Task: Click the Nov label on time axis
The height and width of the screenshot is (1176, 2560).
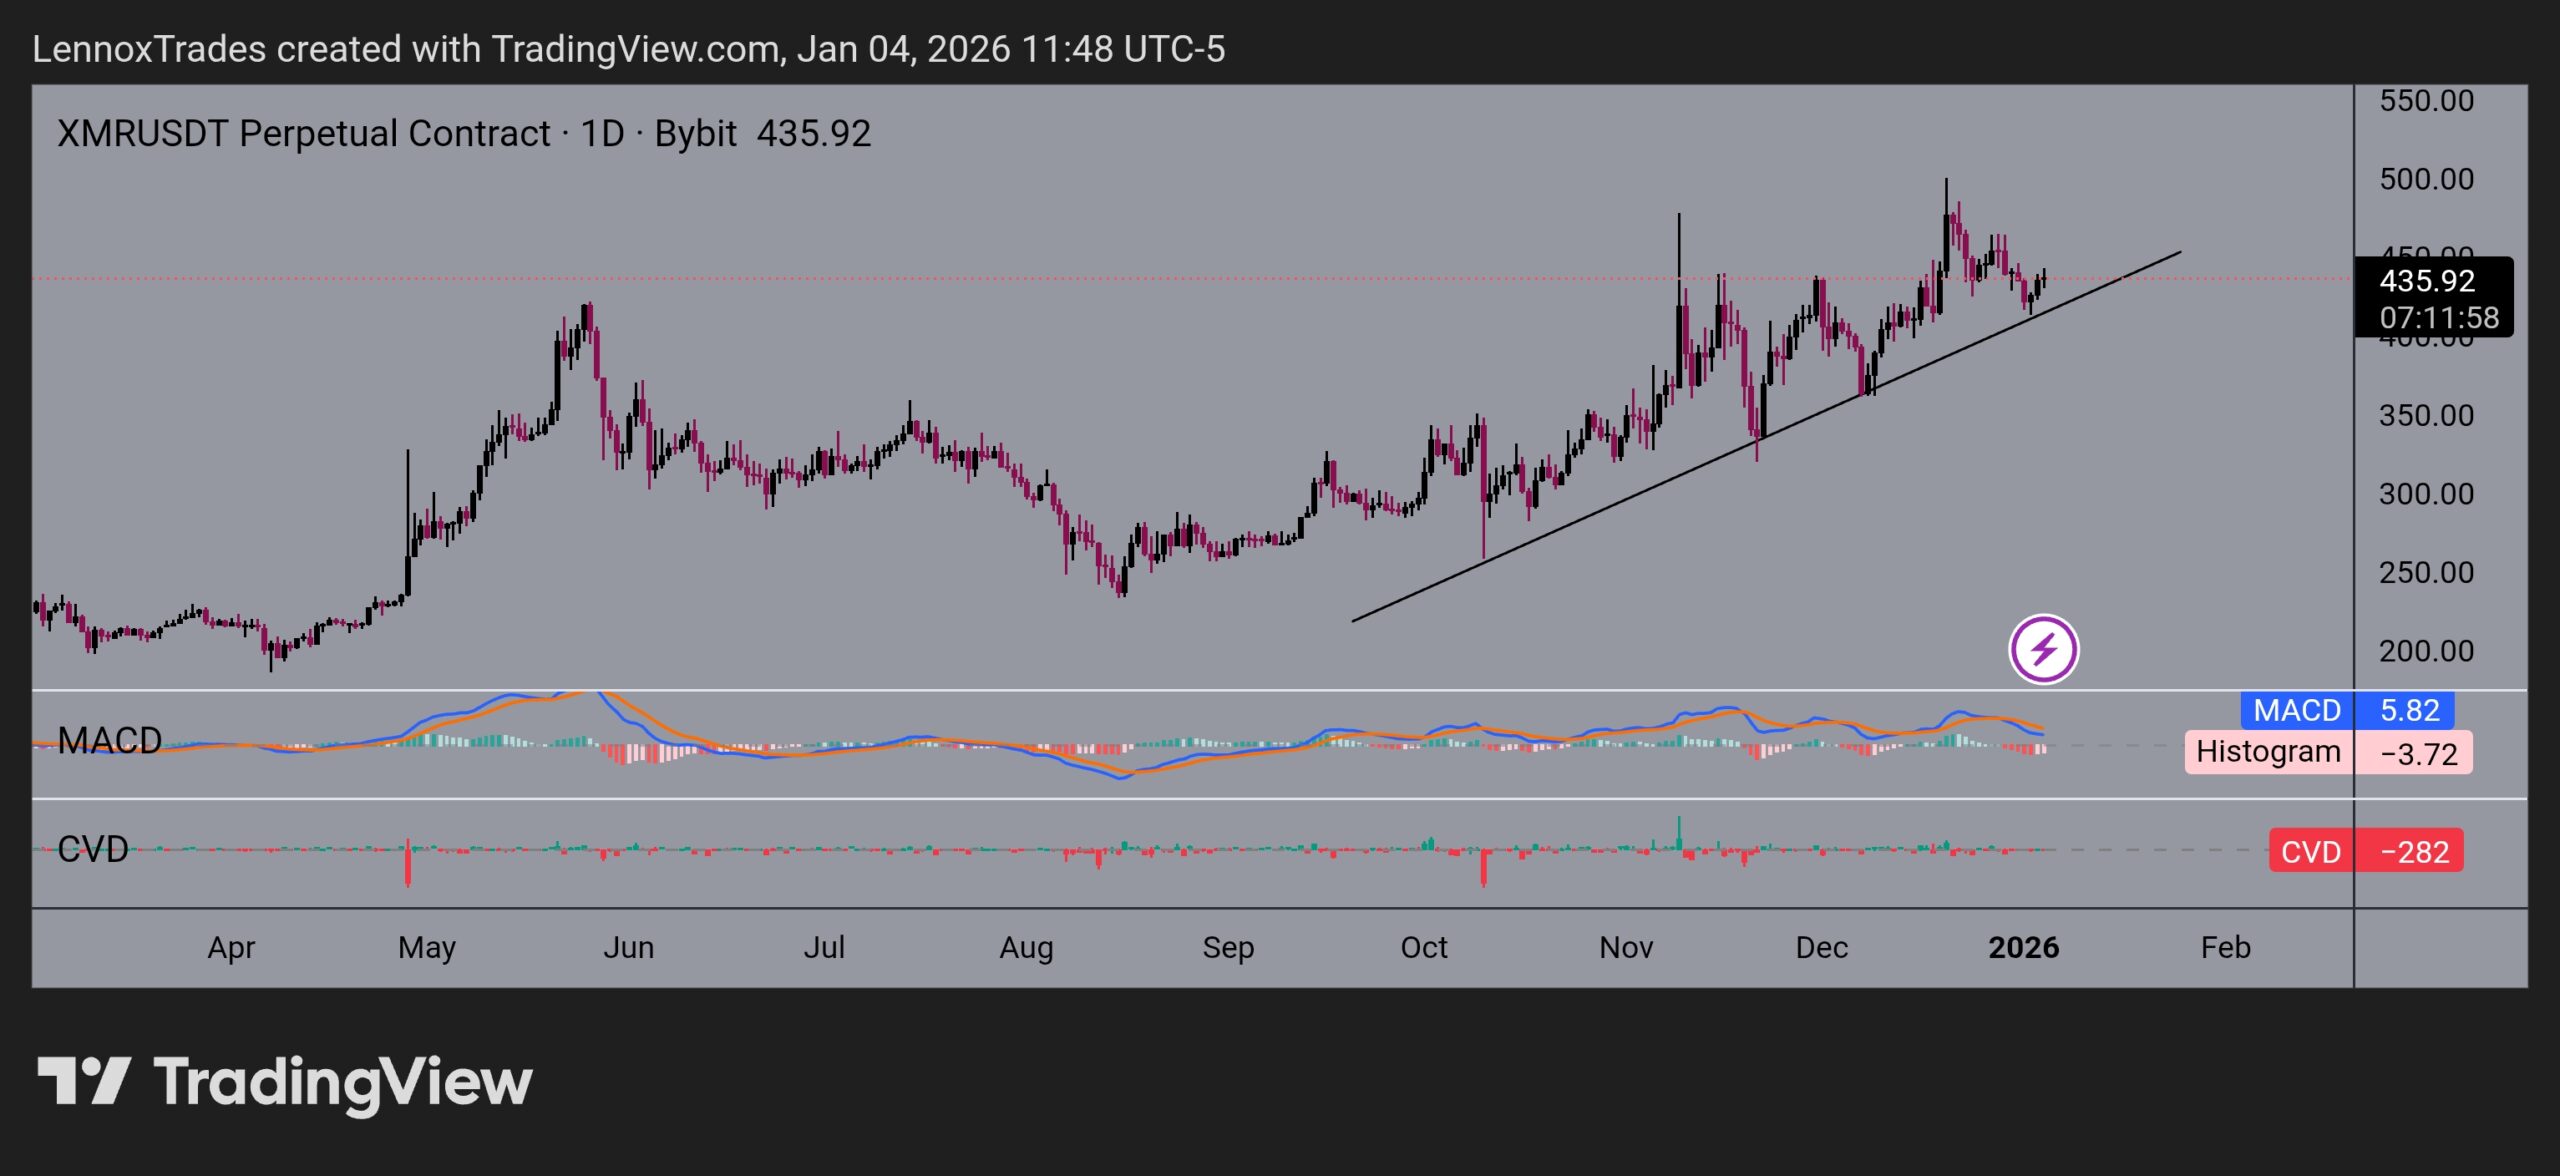Action: 1626,948
